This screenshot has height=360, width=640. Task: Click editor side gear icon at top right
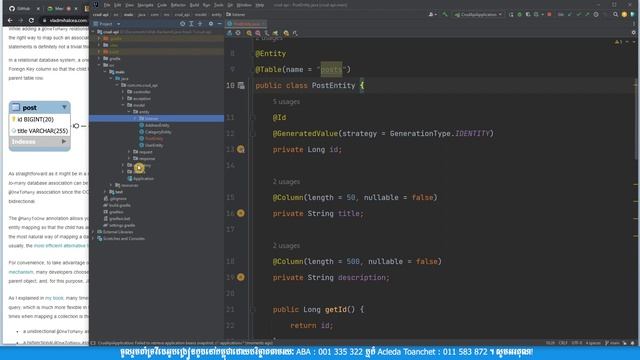(x=633, y=33)
